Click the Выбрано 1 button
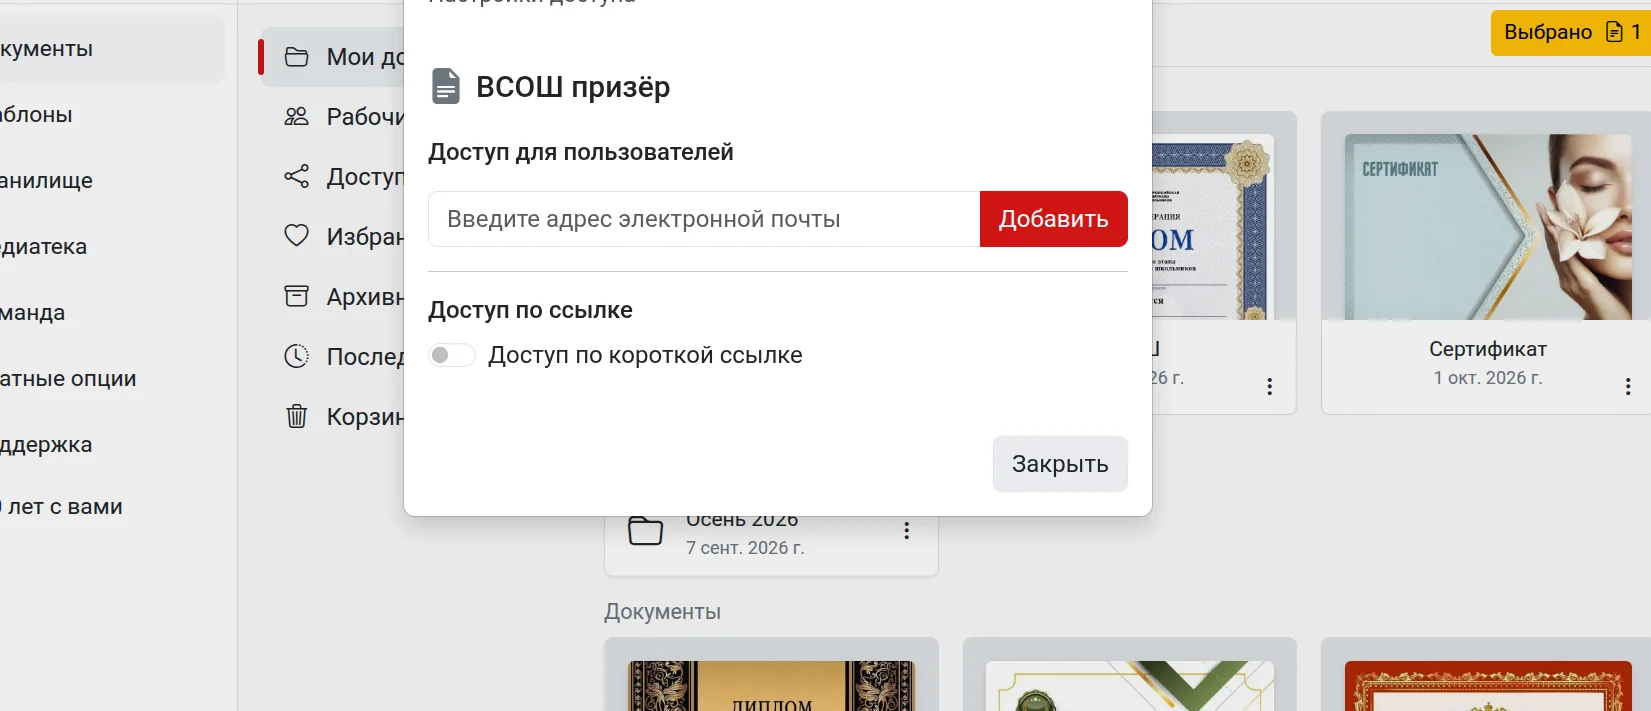Viewport: 1651px width, 711px height. [1571, 32]
